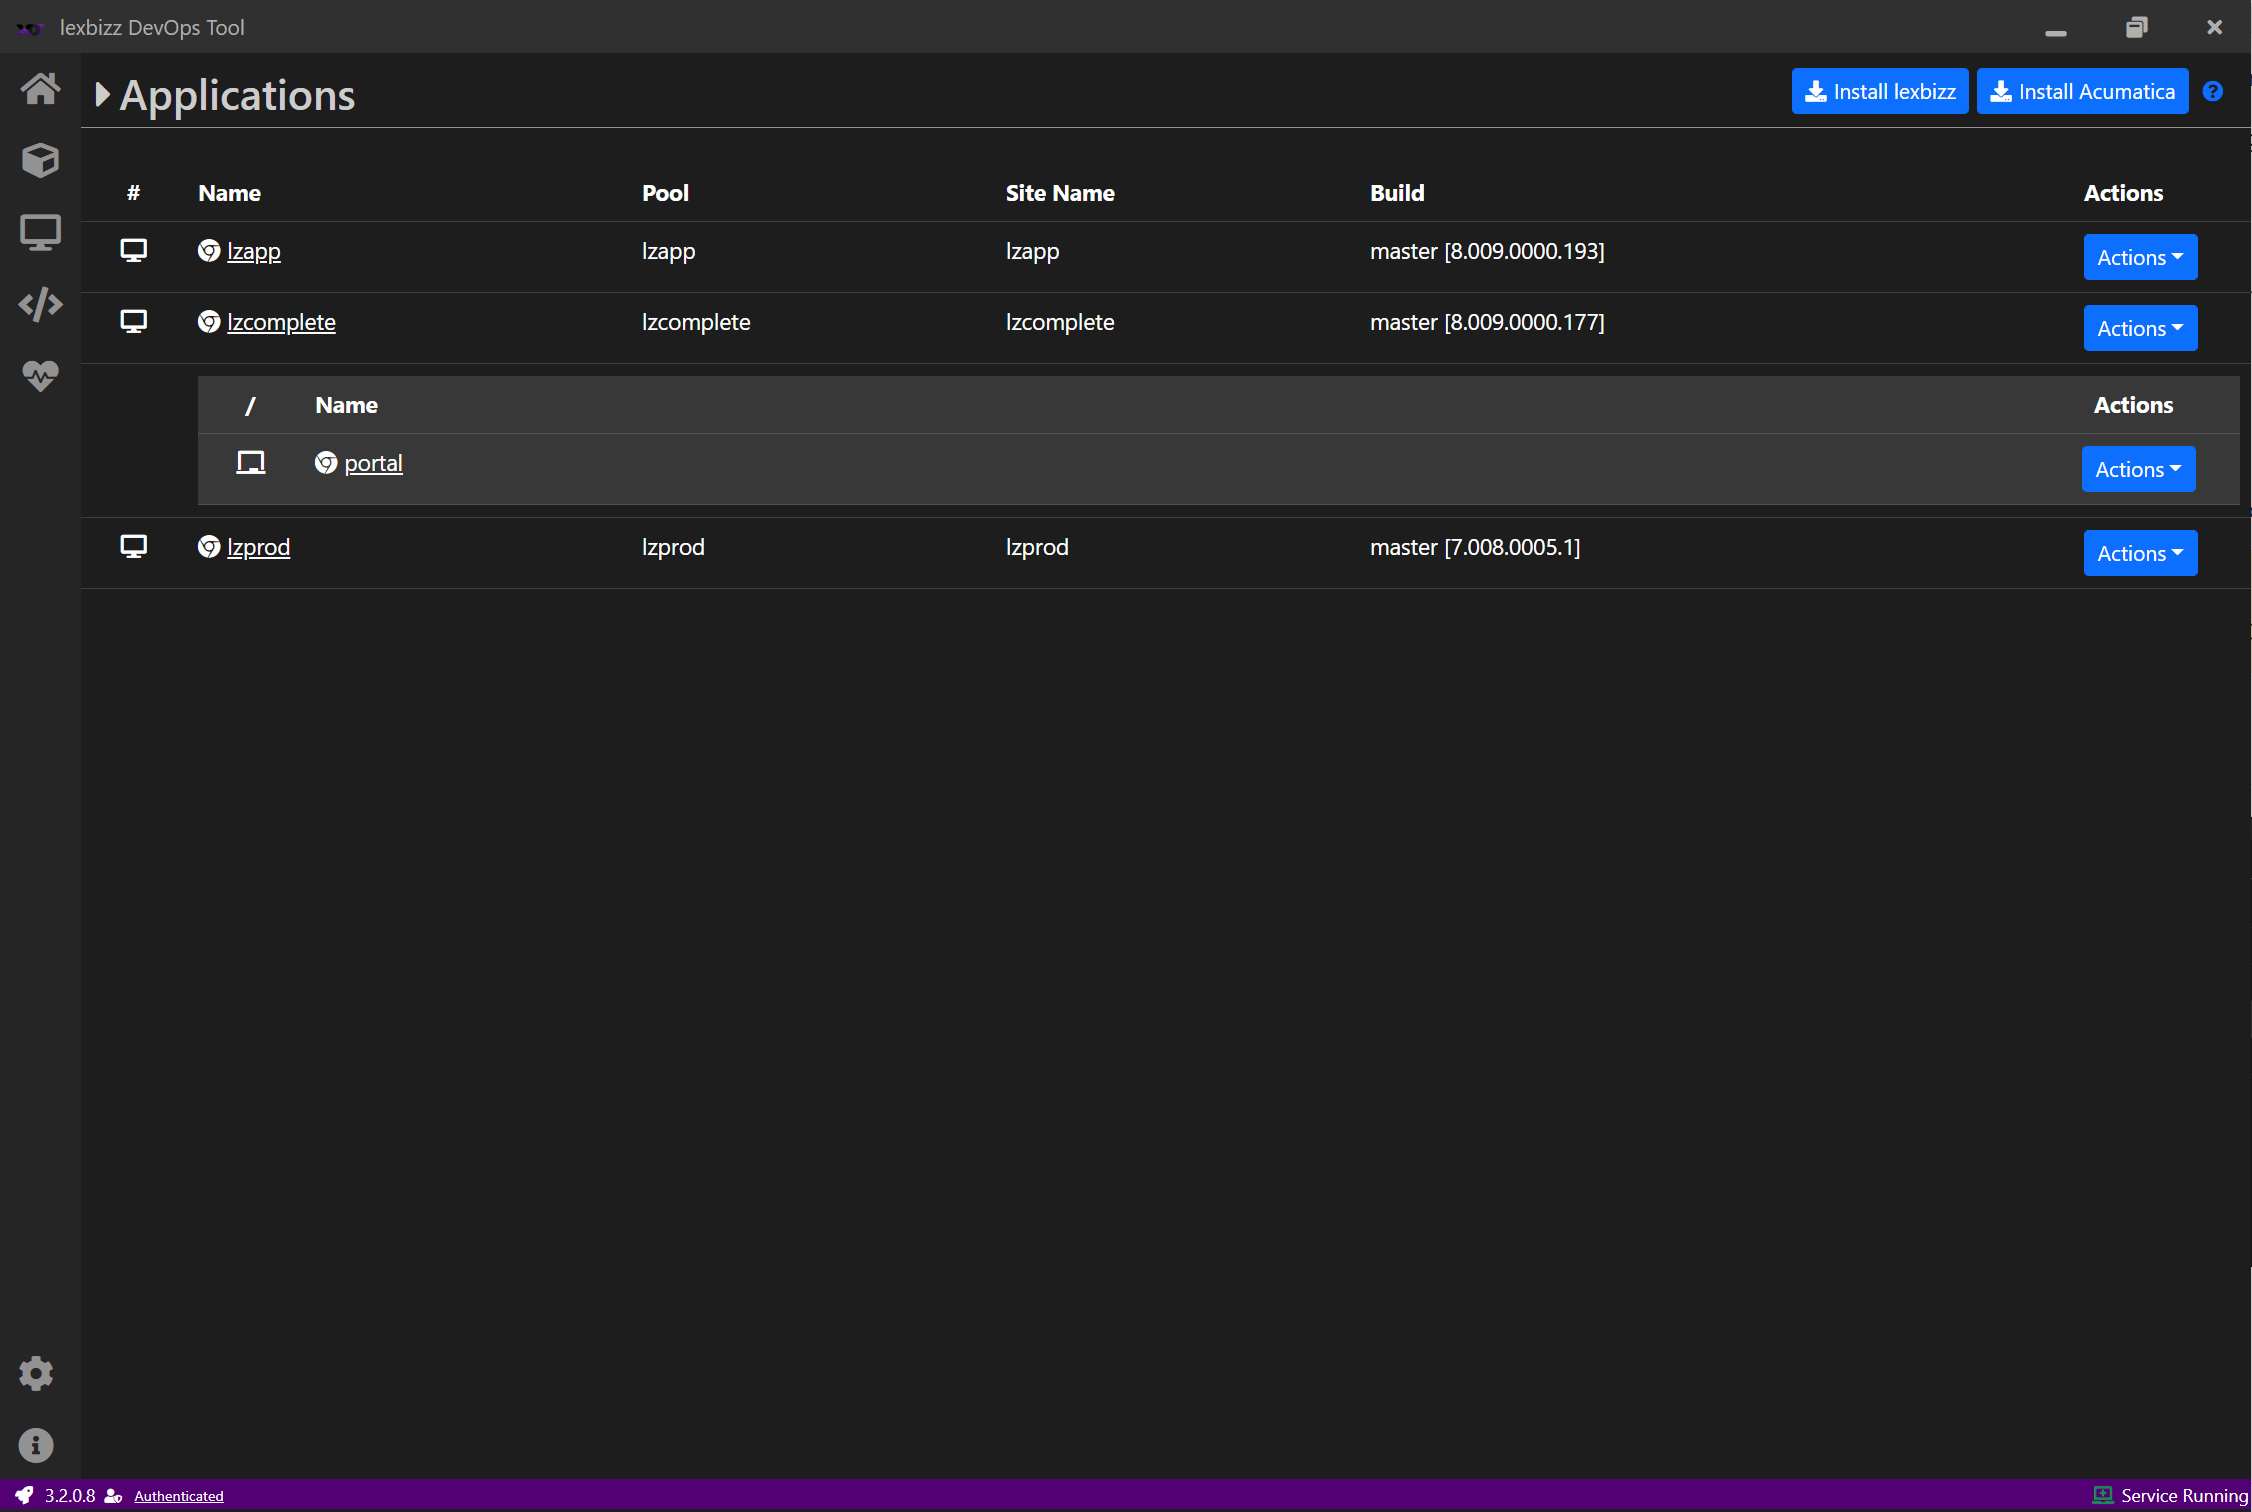This screenshot has height=1512, width=2252.
Task: Open the lzcomplete application link
Action: [x=281, y=323]
